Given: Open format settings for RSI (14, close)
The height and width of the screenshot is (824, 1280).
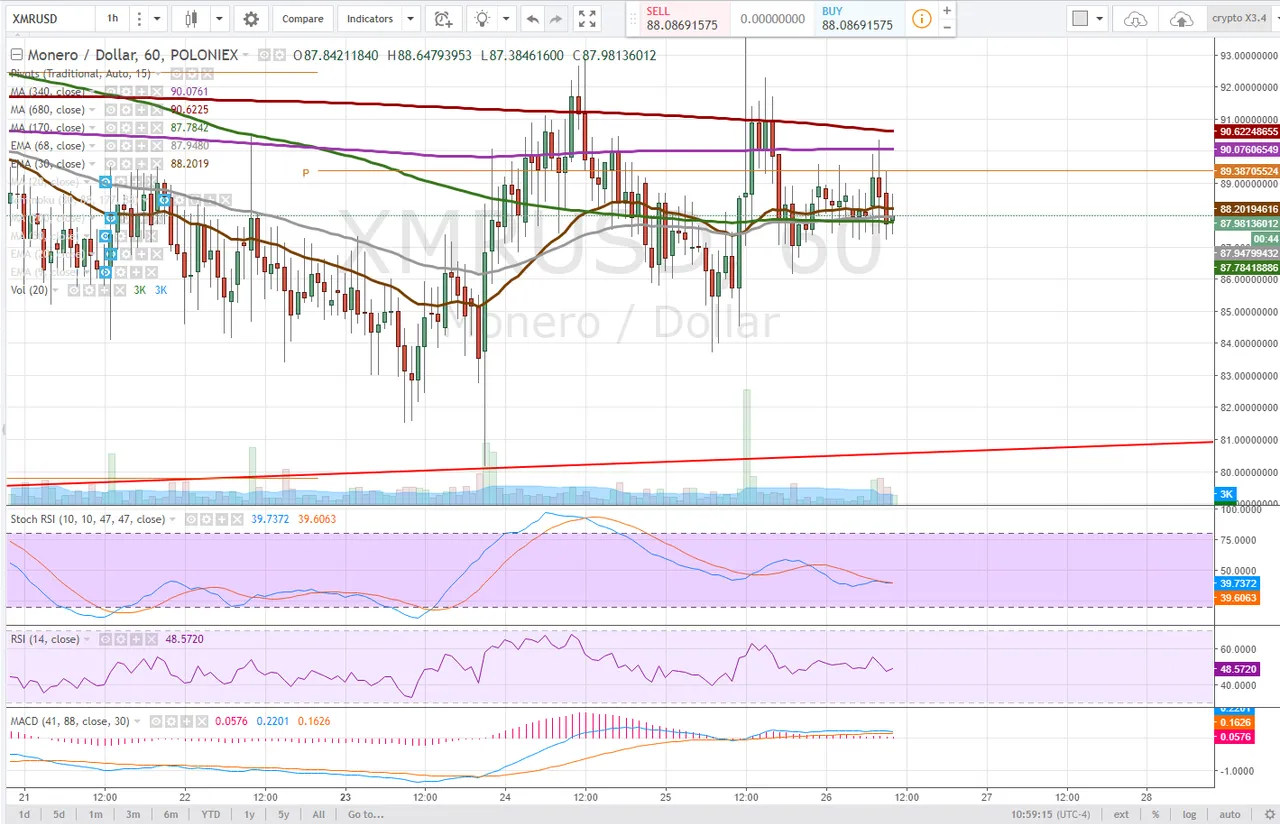Looking at the screenshot, I should (121, 640).
